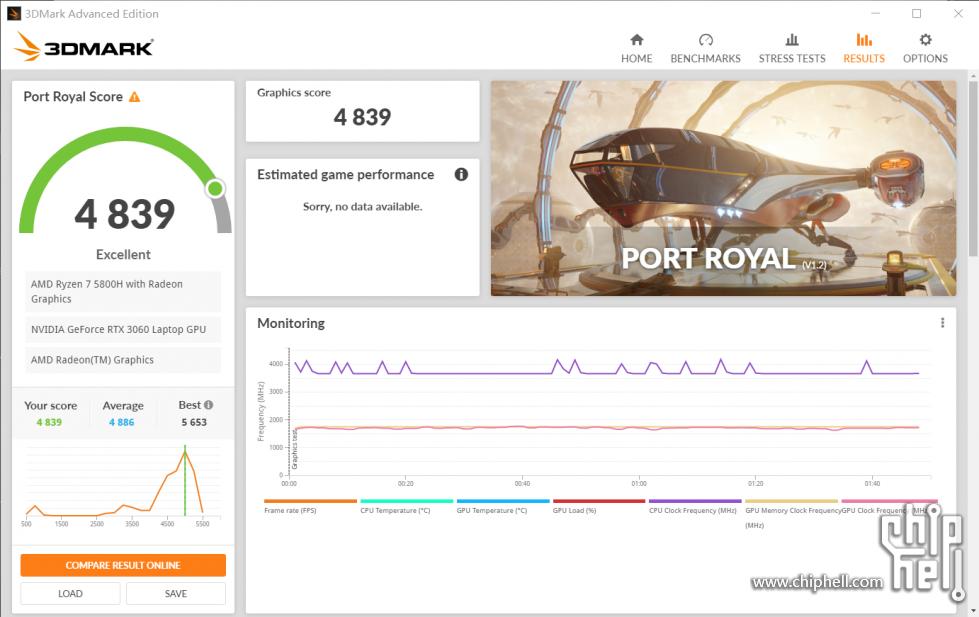Click the Load button
The width and height of the screenshot is (979, 617).
[x=70, y=593]
